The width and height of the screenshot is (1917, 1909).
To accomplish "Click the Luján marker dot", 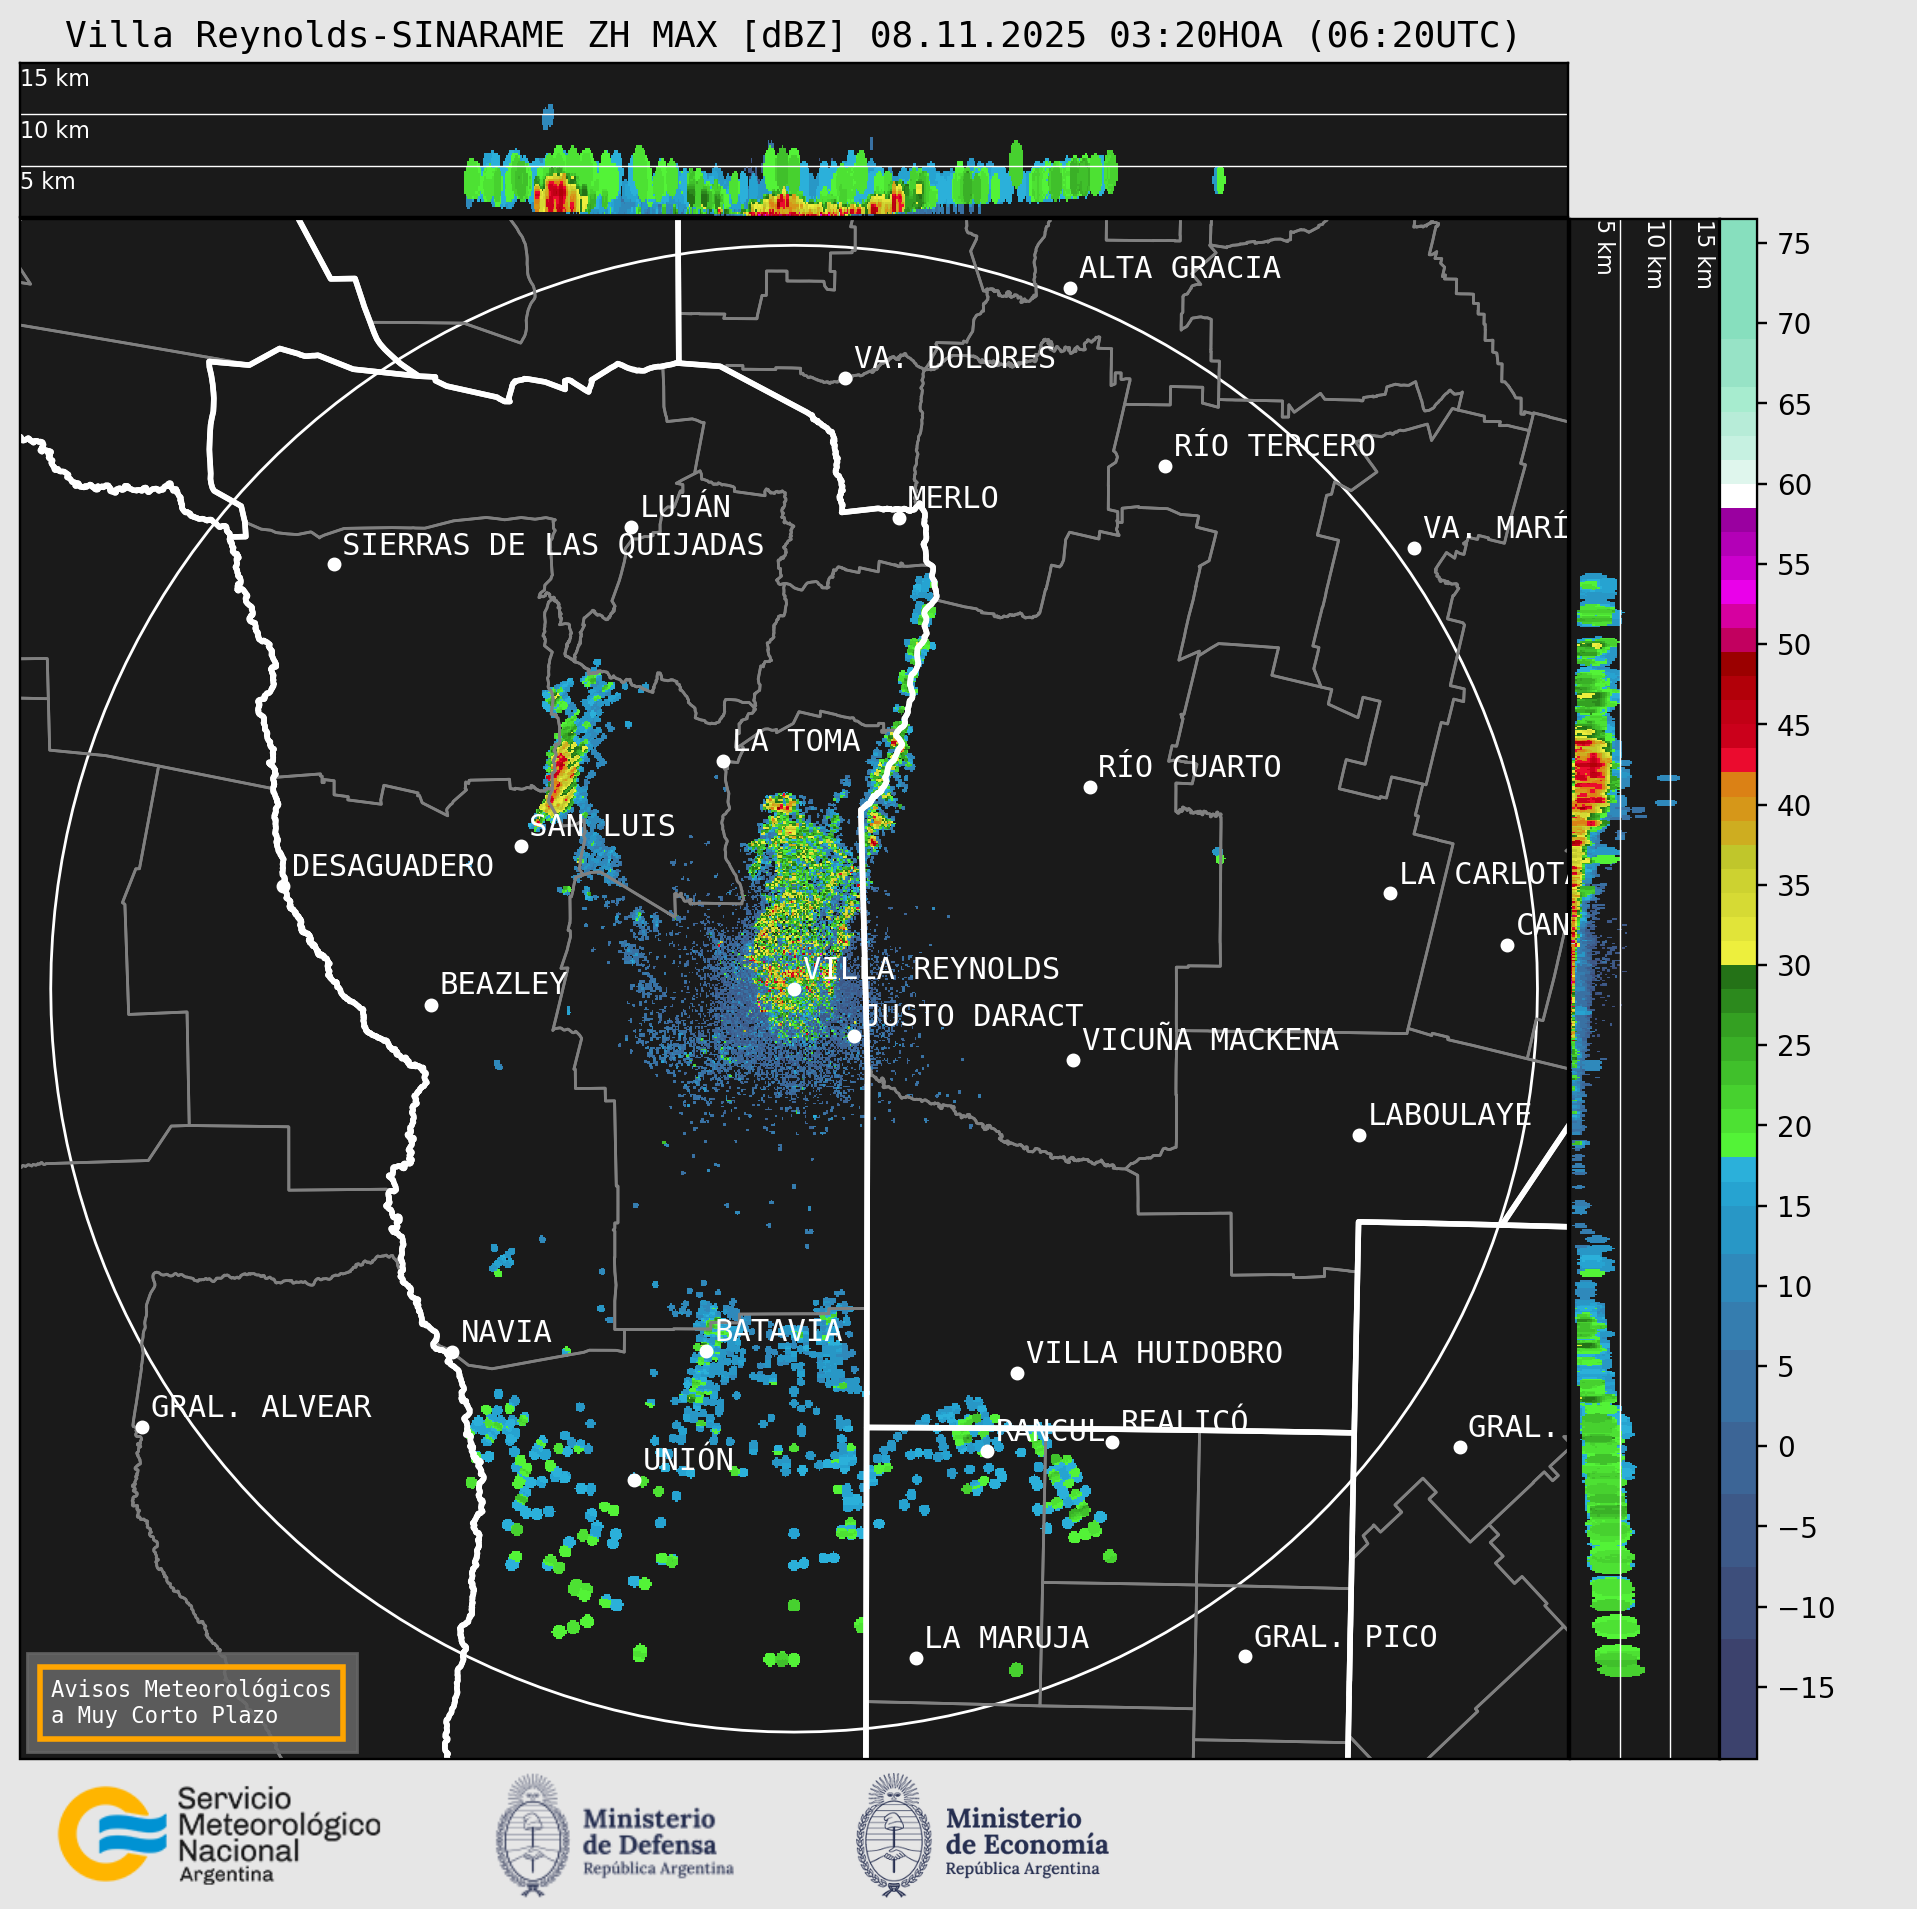I will (631, 527).
